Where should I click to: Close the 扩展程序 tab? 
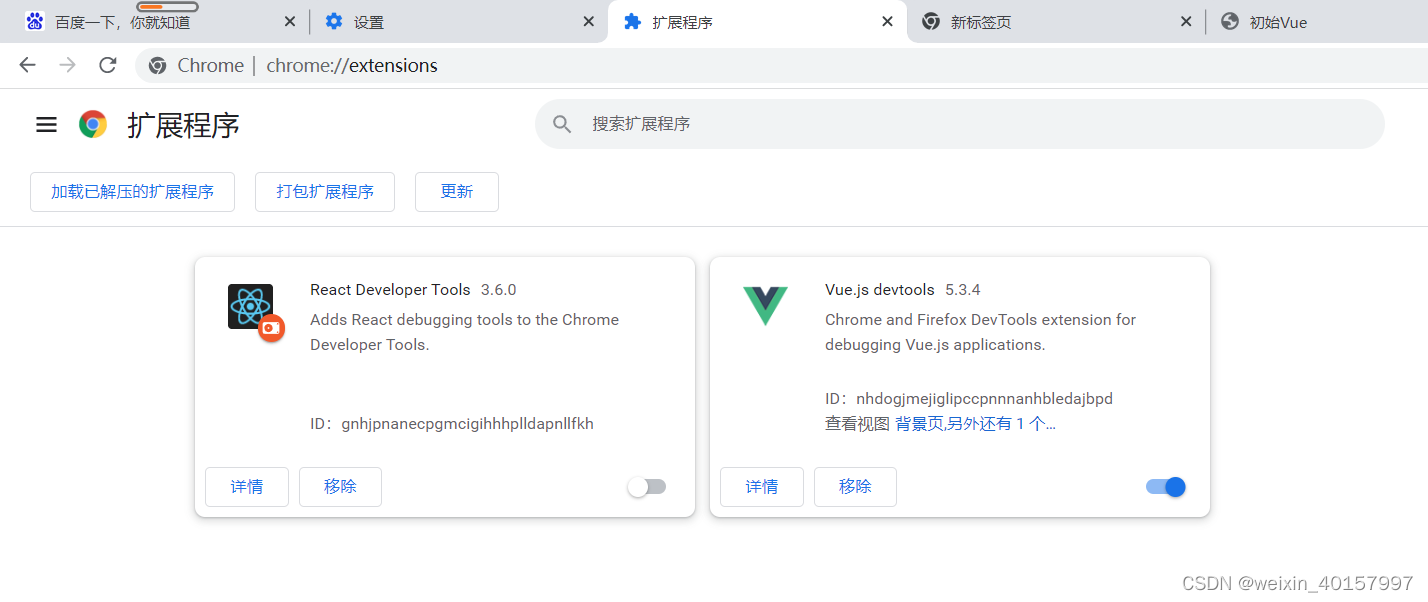point(887,21)
